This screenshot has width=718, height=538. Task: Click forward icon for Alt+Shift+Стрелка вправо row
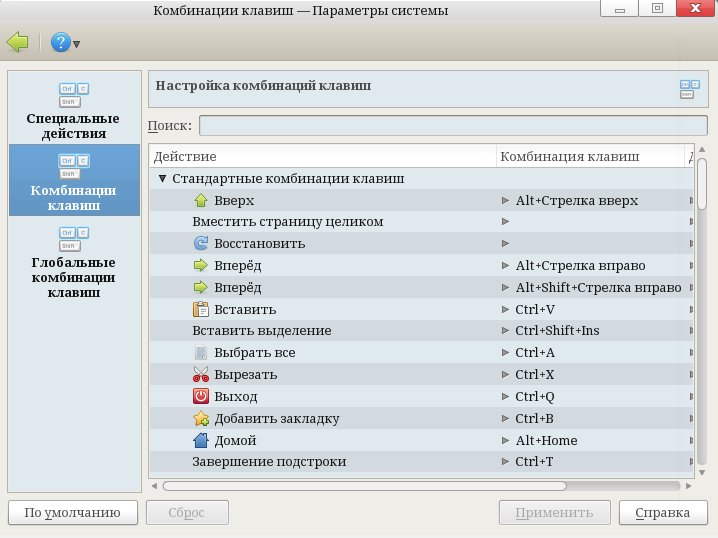pyautogui.click(x=201, y=287)
